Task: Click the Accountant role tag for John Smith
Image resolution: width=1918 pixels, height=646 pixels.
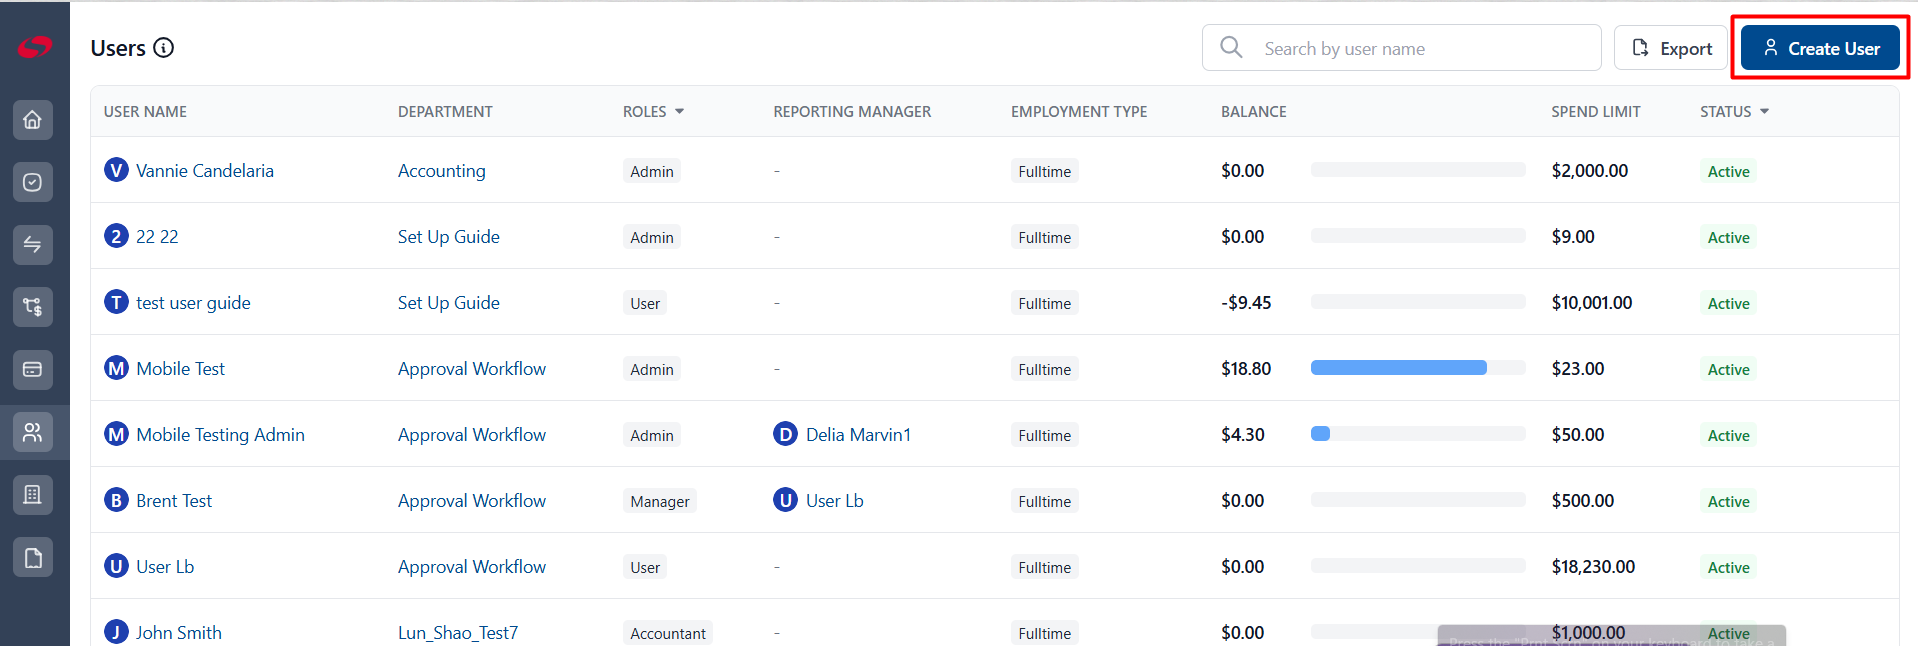Action: (x=668, y=633)
